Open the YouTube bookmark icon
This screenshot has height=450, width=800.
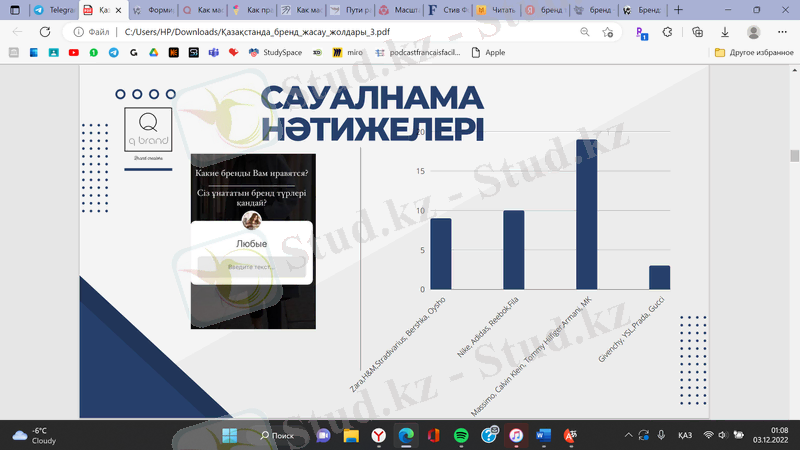pos(73,53)
